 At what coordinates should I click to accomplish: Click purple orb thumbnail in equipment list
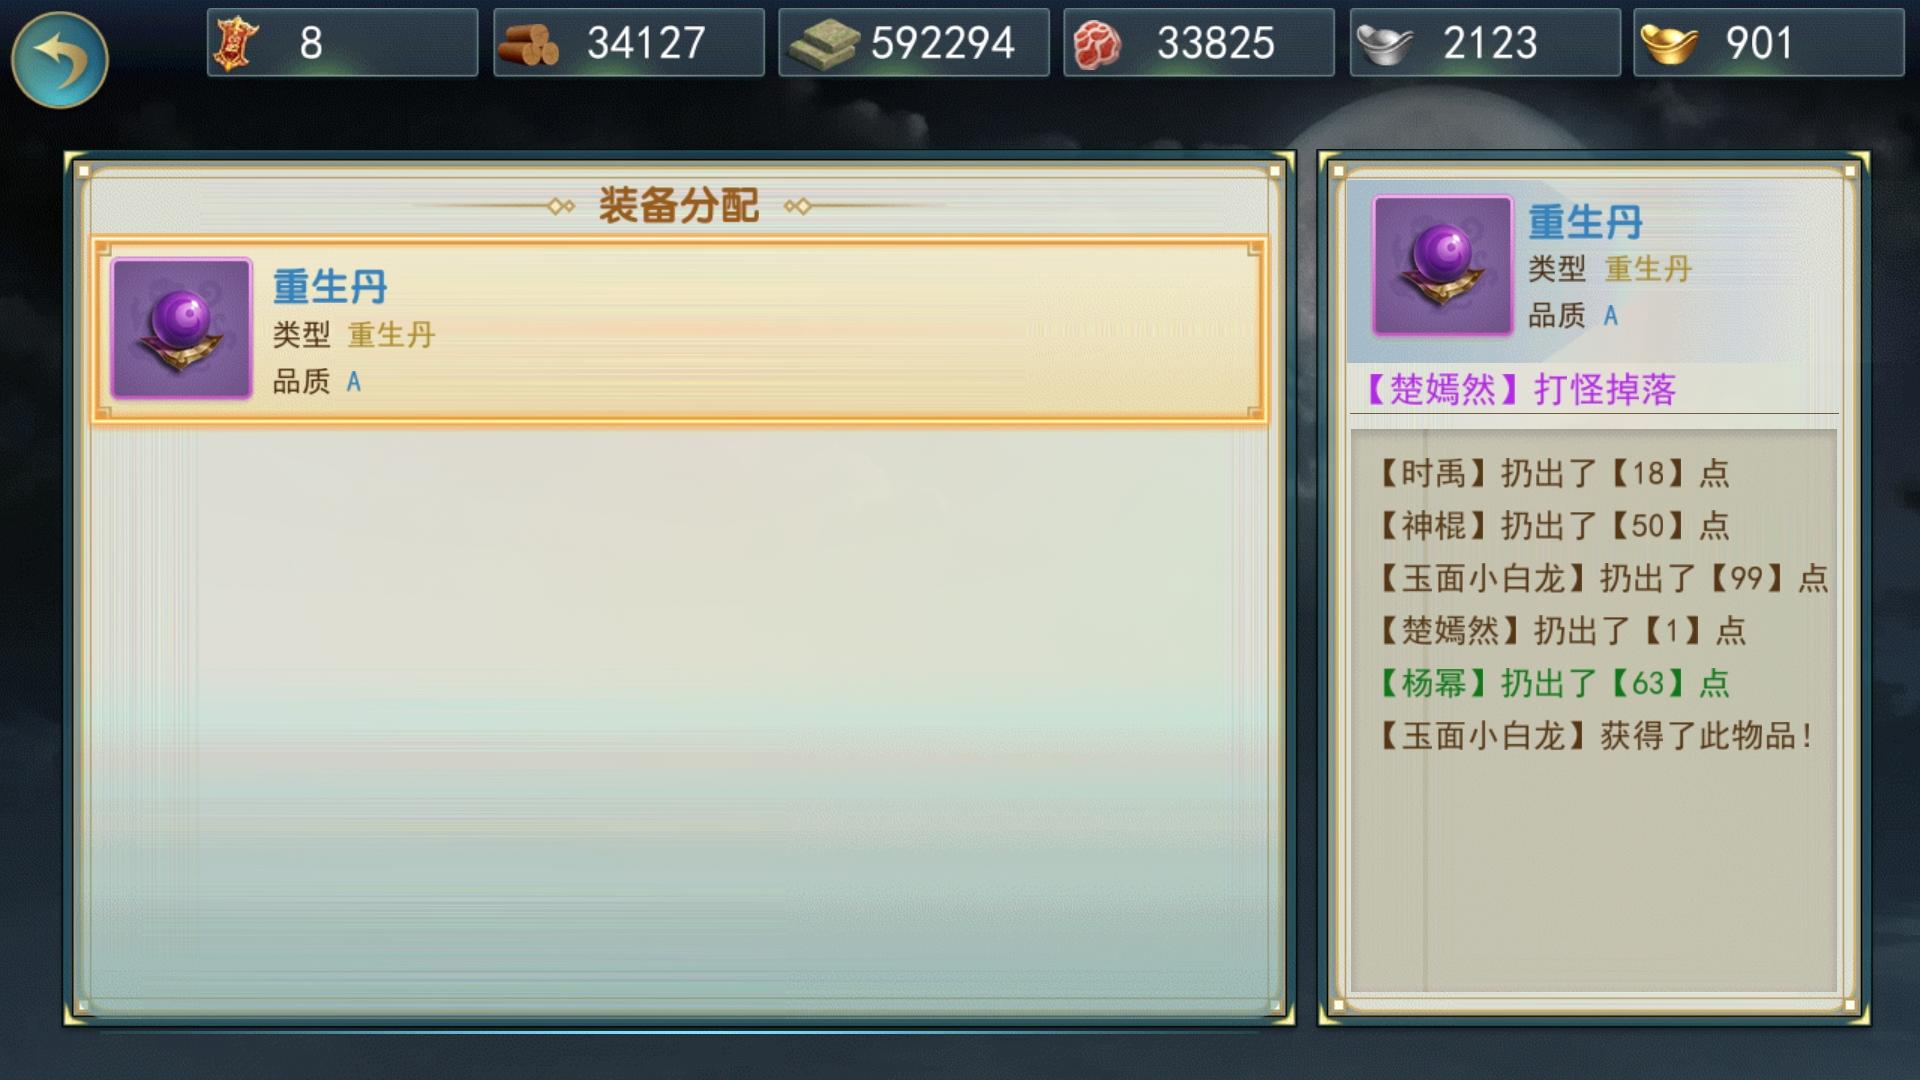pos(181,328)
